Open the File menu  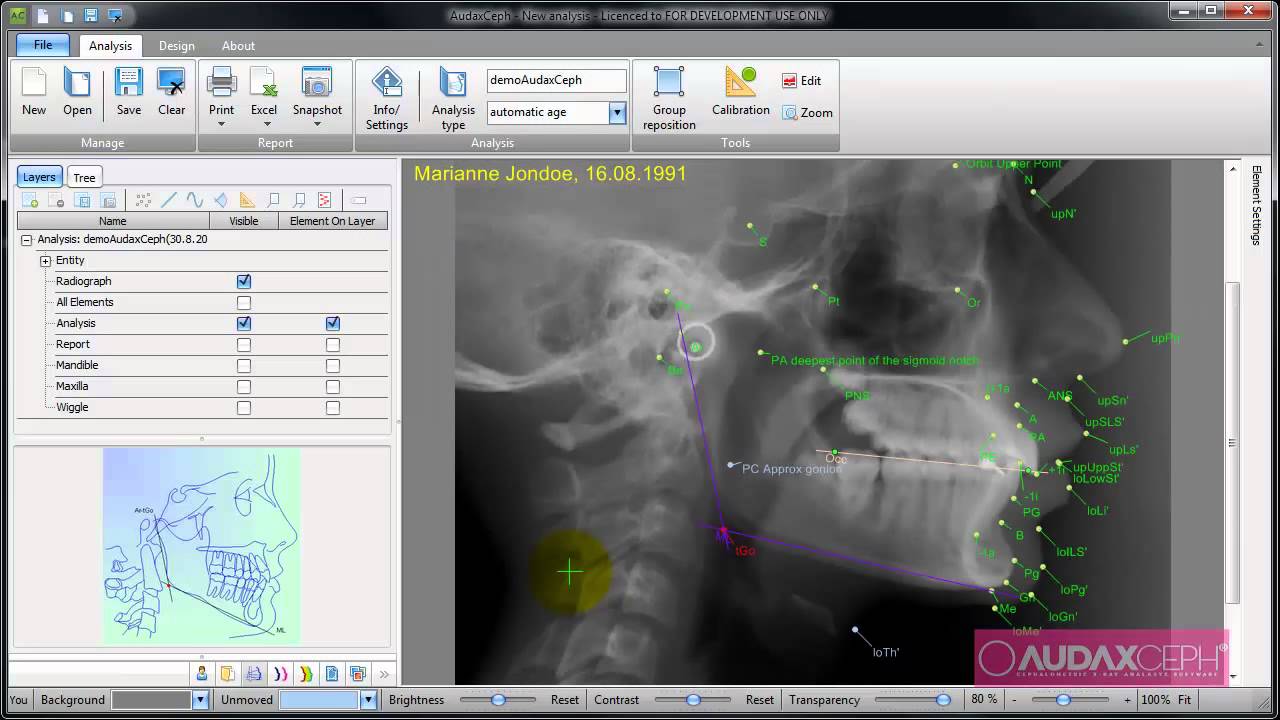[x=43, y=45]
